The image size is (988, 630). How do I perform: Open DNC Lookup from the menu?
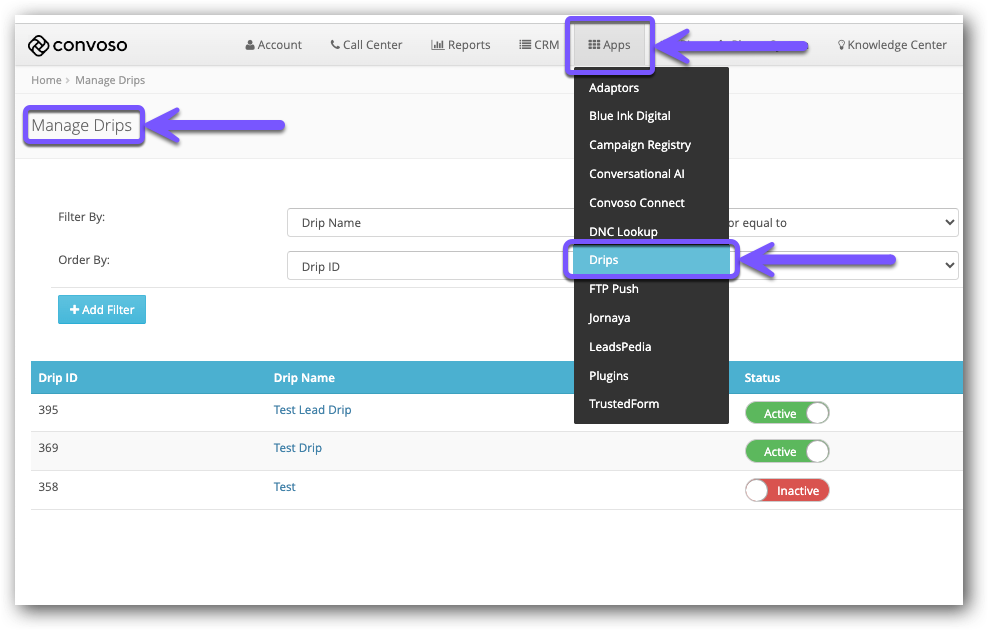click(x=623, y=232)
